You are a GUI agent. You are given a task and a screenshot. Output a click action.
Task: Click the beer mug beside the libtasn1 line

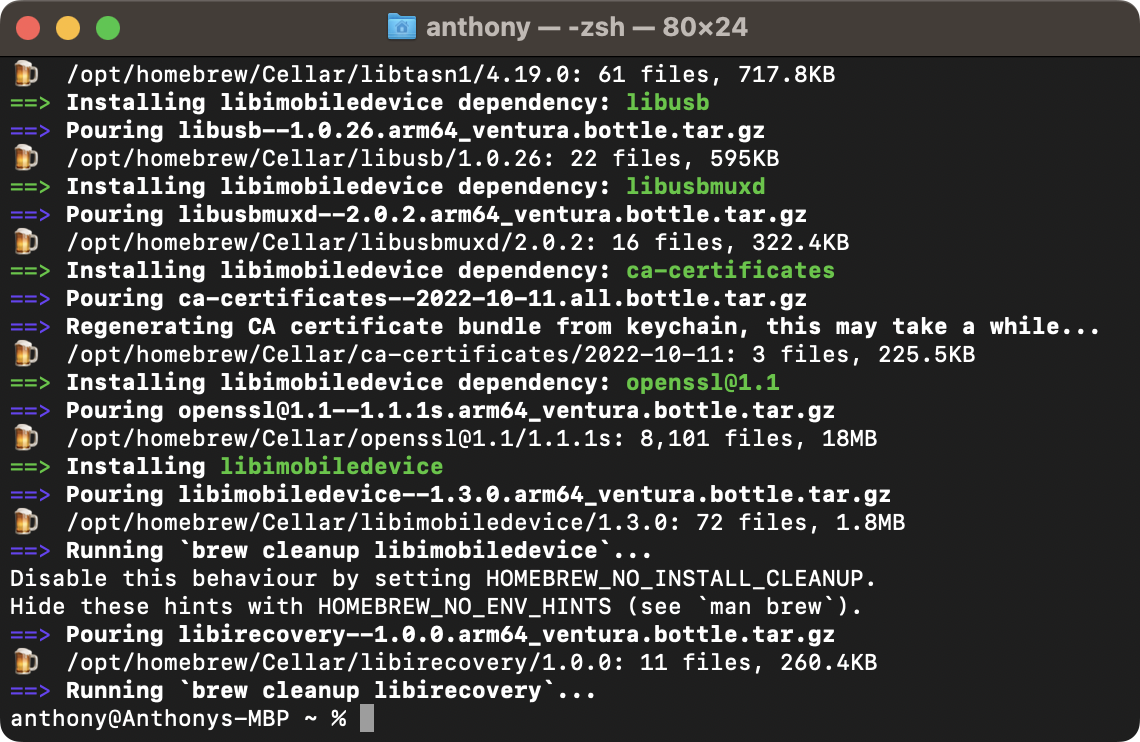[26, 74]
